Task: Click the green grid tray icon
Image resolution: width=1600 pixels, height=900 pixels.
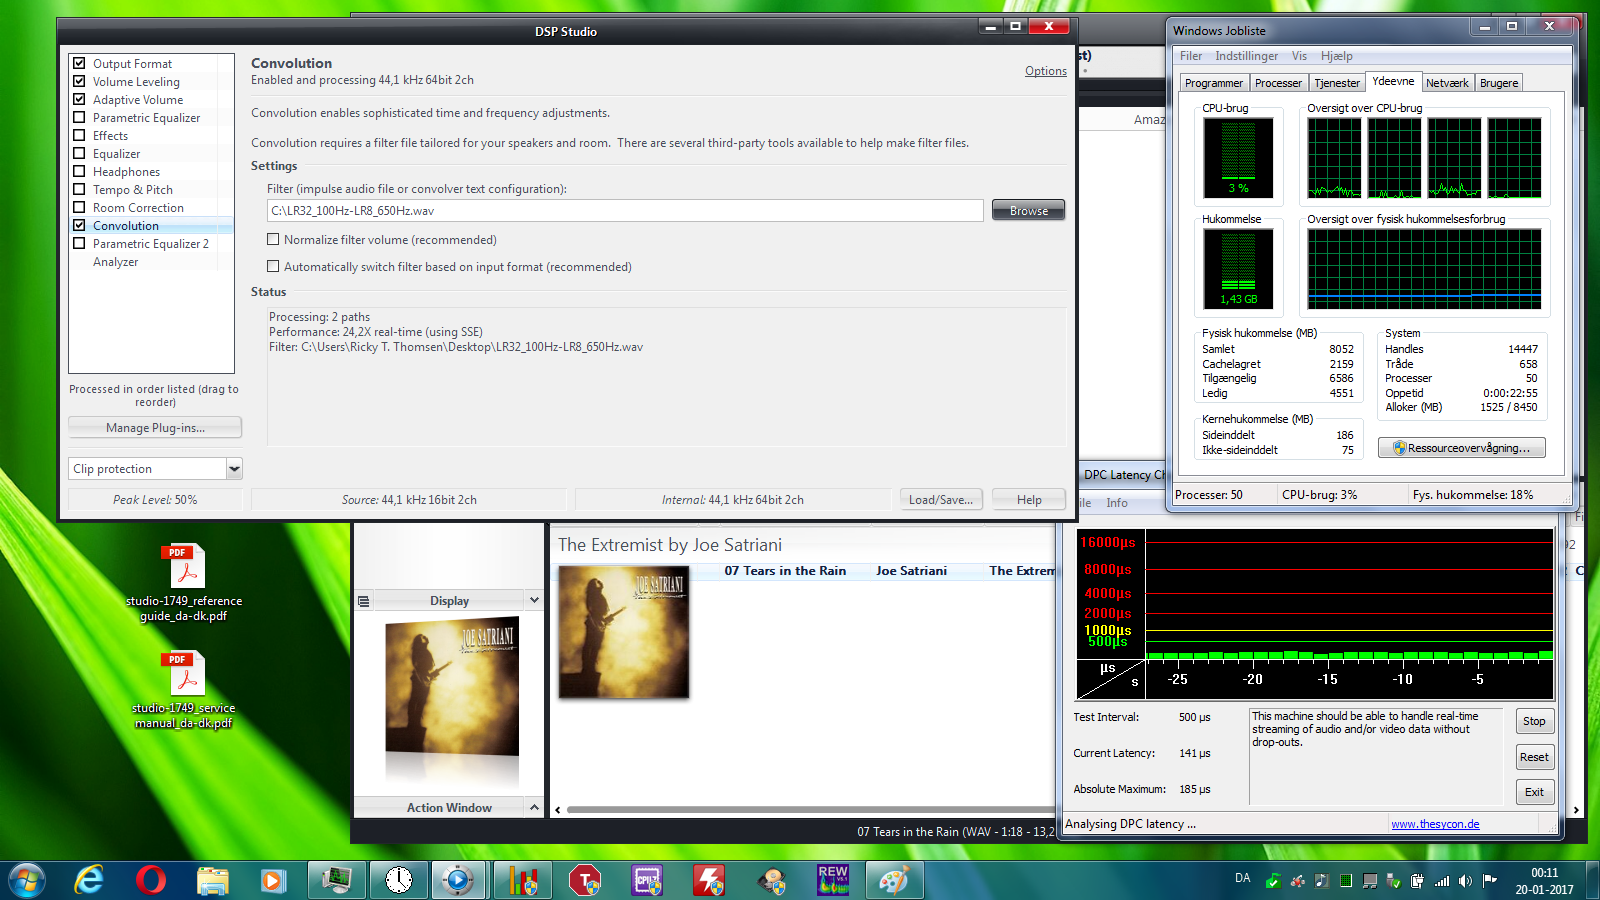Action: tap(1346, 880)
